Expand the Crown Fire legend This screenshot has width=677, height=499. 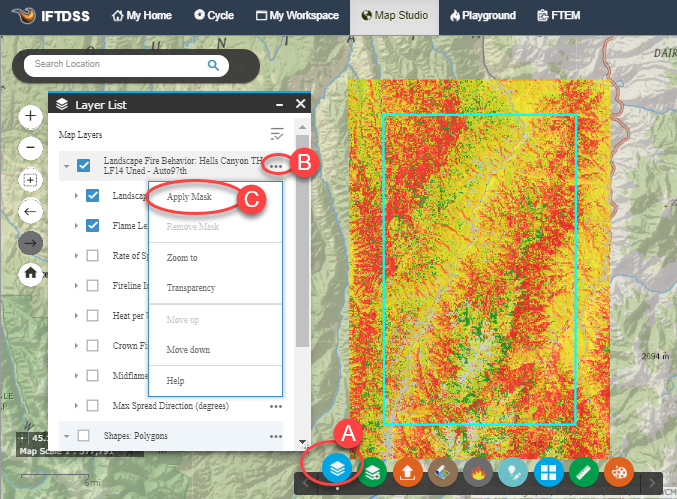pyautogui.click(x=76, y=345)
